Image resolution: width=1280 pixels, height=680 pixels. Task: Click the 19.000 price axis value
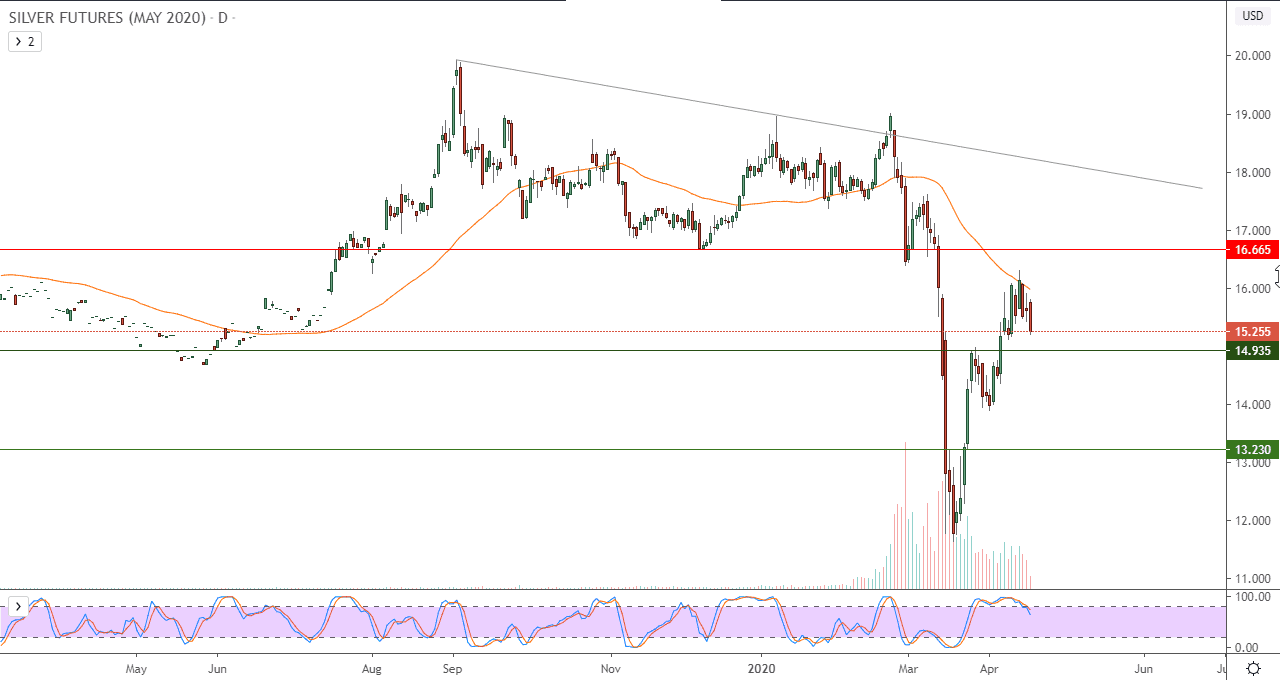[x=1253, y=115]
